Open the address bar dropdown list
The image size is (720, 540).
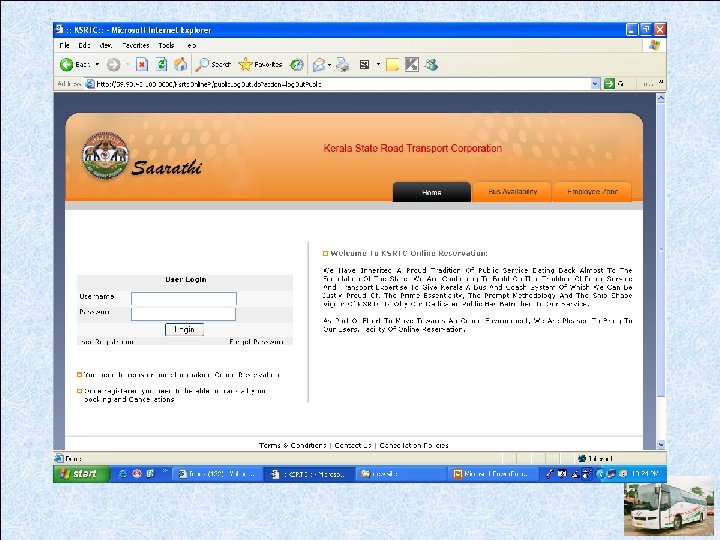(x=596, y=84)
